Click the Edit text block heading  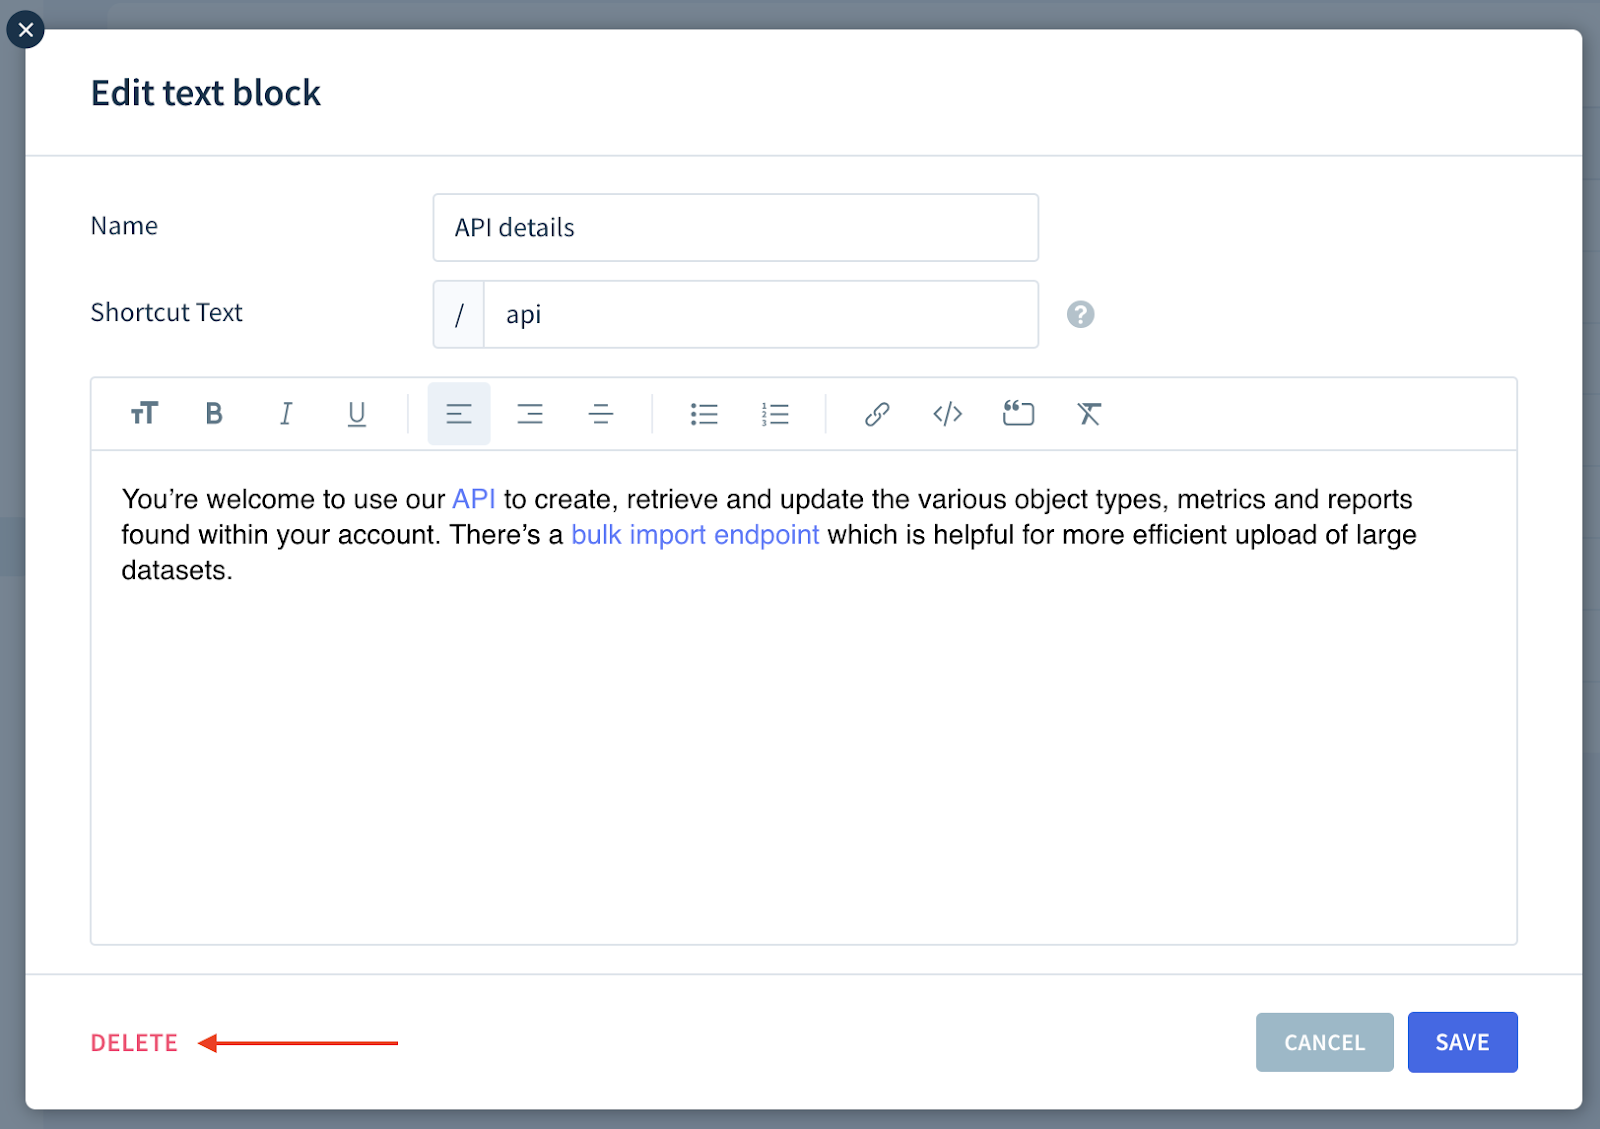[x=206, y=93]
